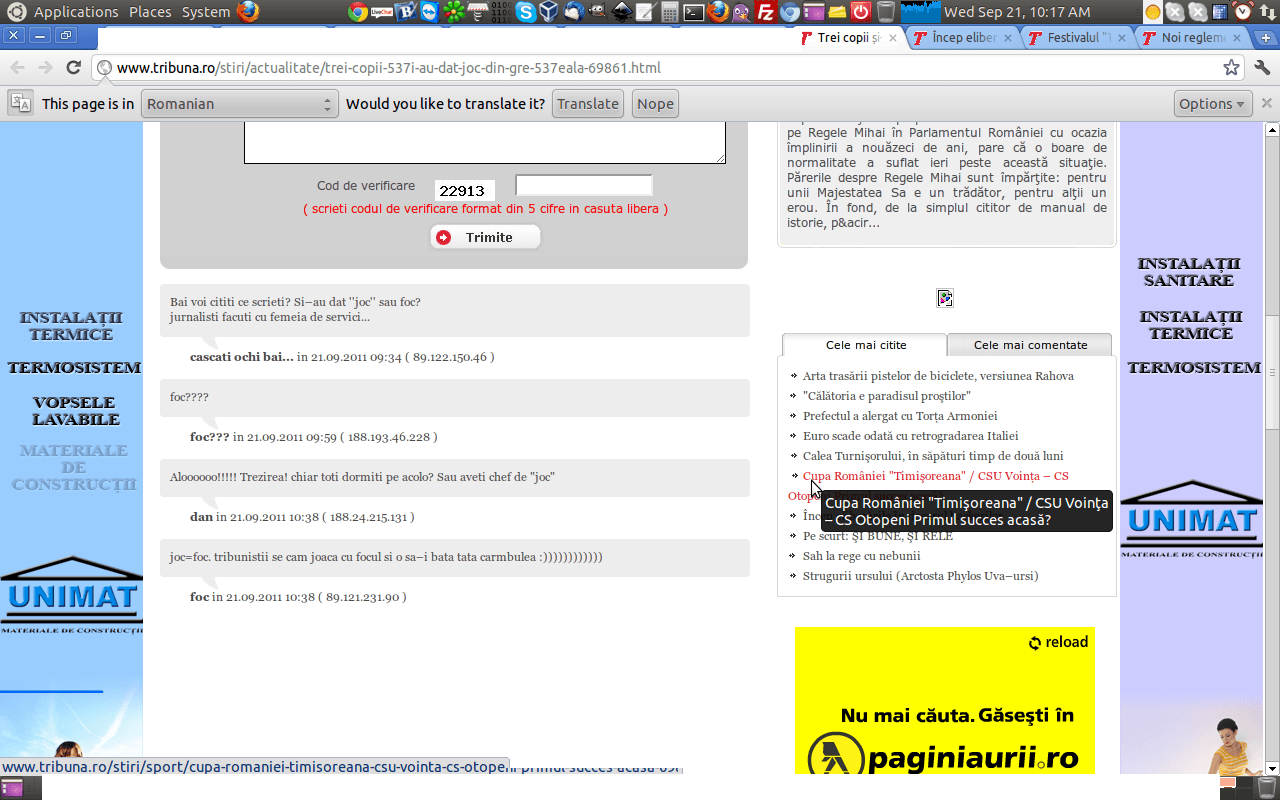This screenshot has width=1280, height=800.
Task: Open VirtualBox from the panel launcher
Action: coord(549,12)
